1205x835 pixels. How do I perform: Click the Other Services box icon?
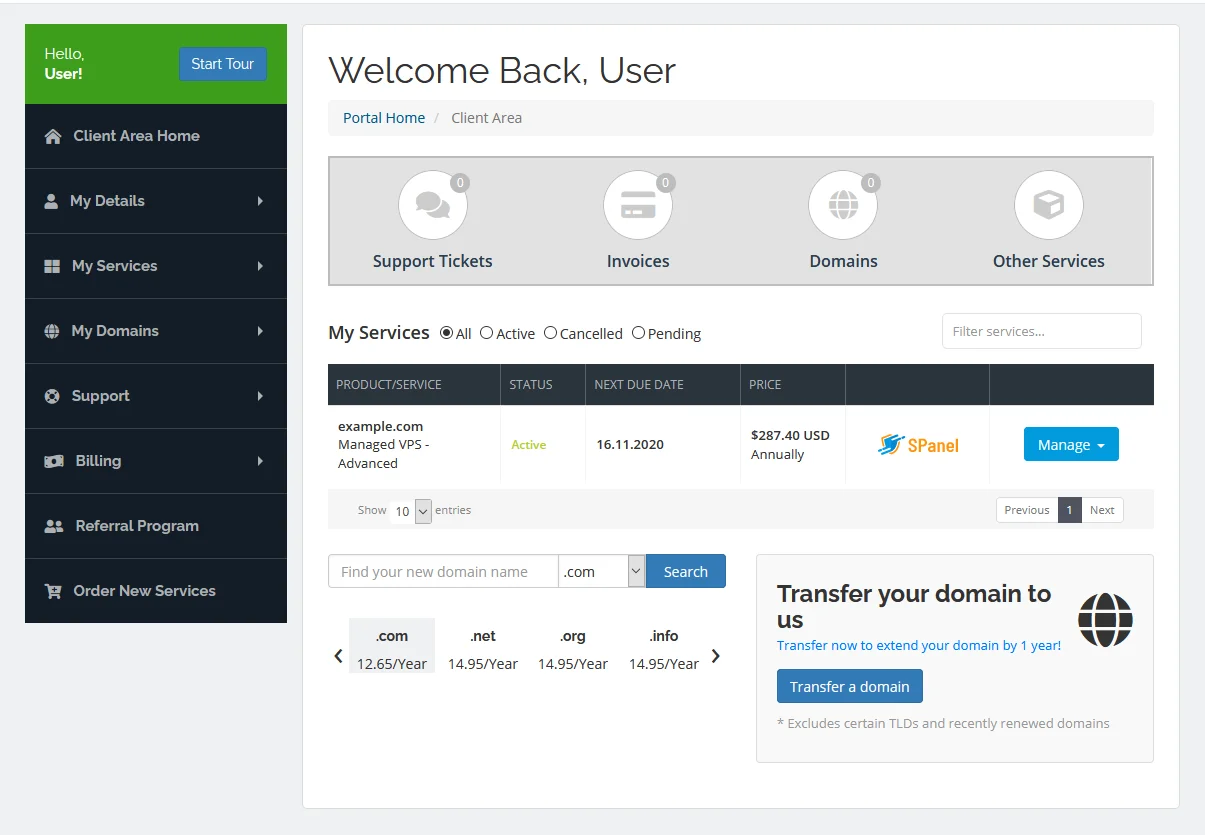coord(1048,204)
